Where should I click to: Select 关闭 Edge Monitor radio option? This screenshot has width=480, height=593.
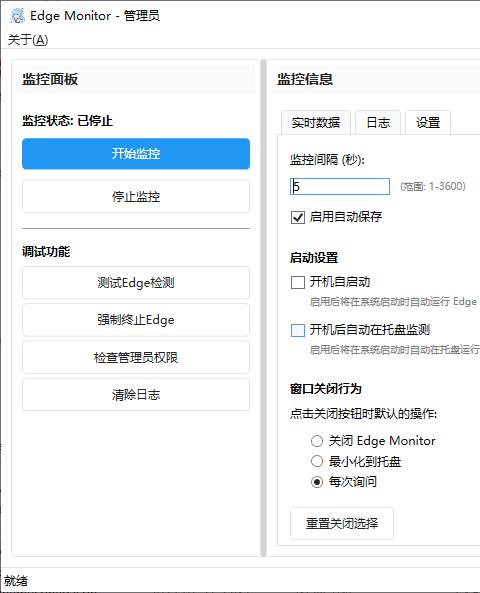click(317, 441)
